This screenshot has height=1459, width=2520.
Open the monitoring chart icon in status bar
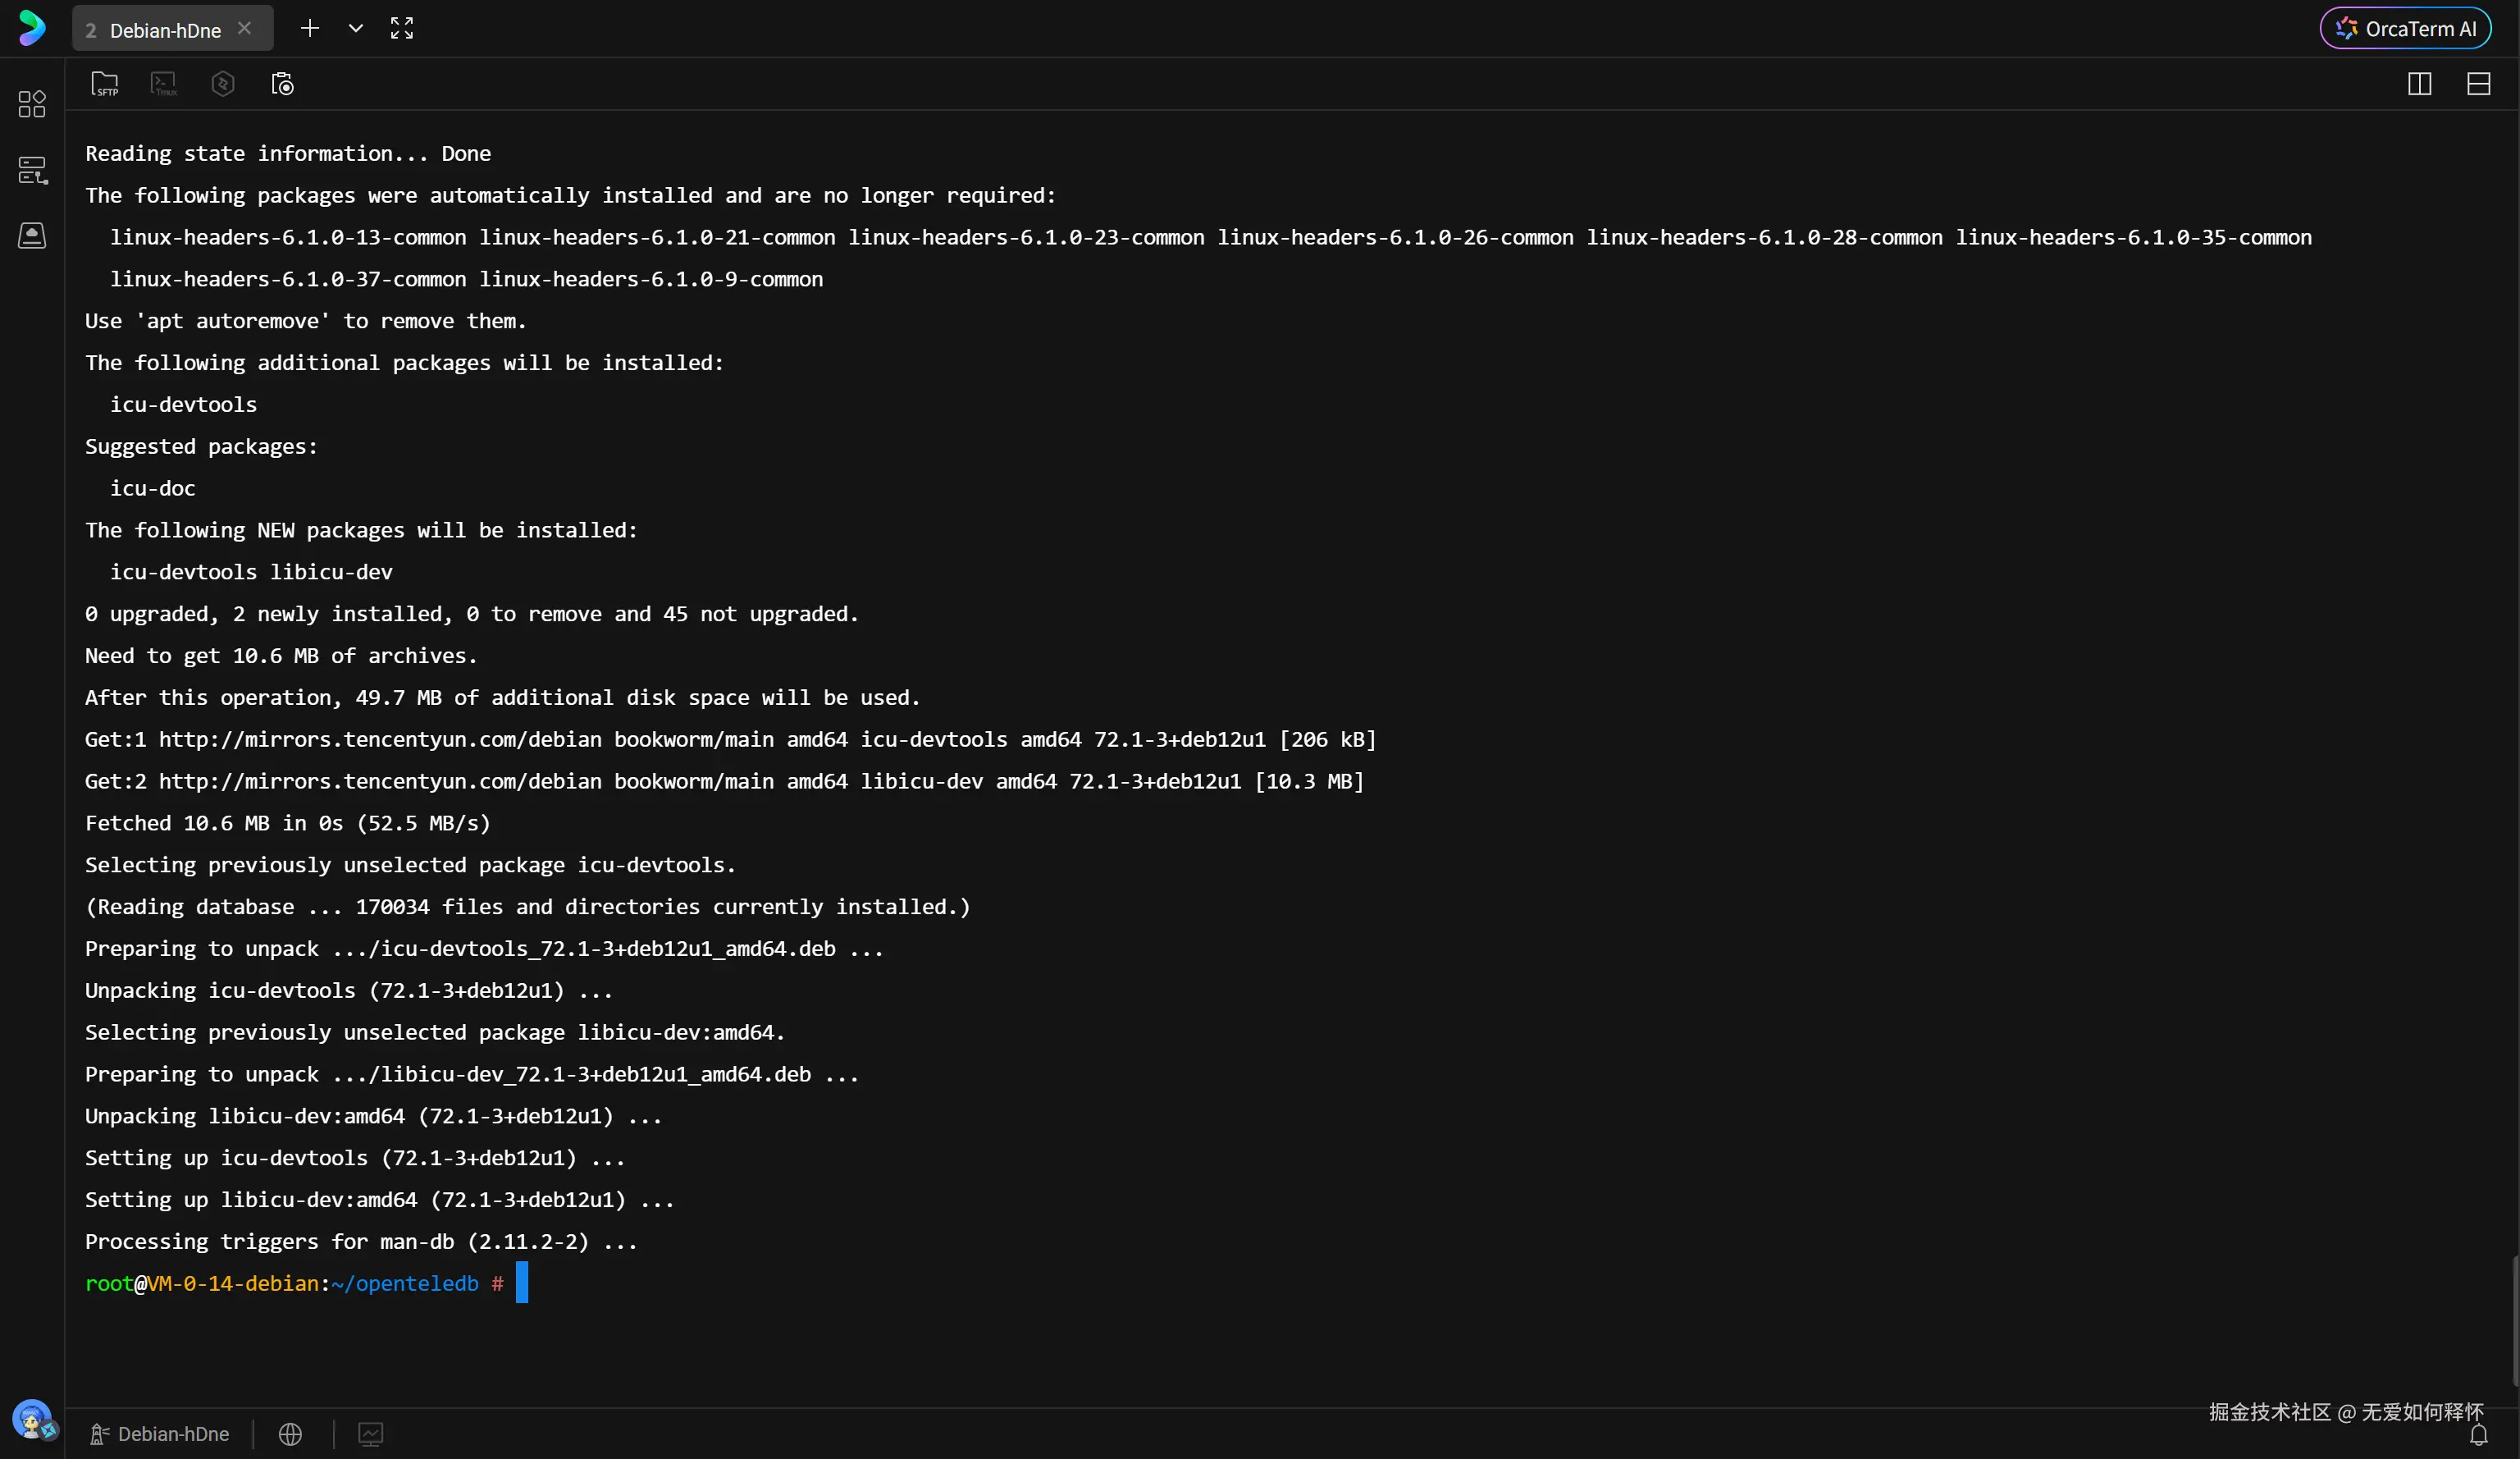370,1434
